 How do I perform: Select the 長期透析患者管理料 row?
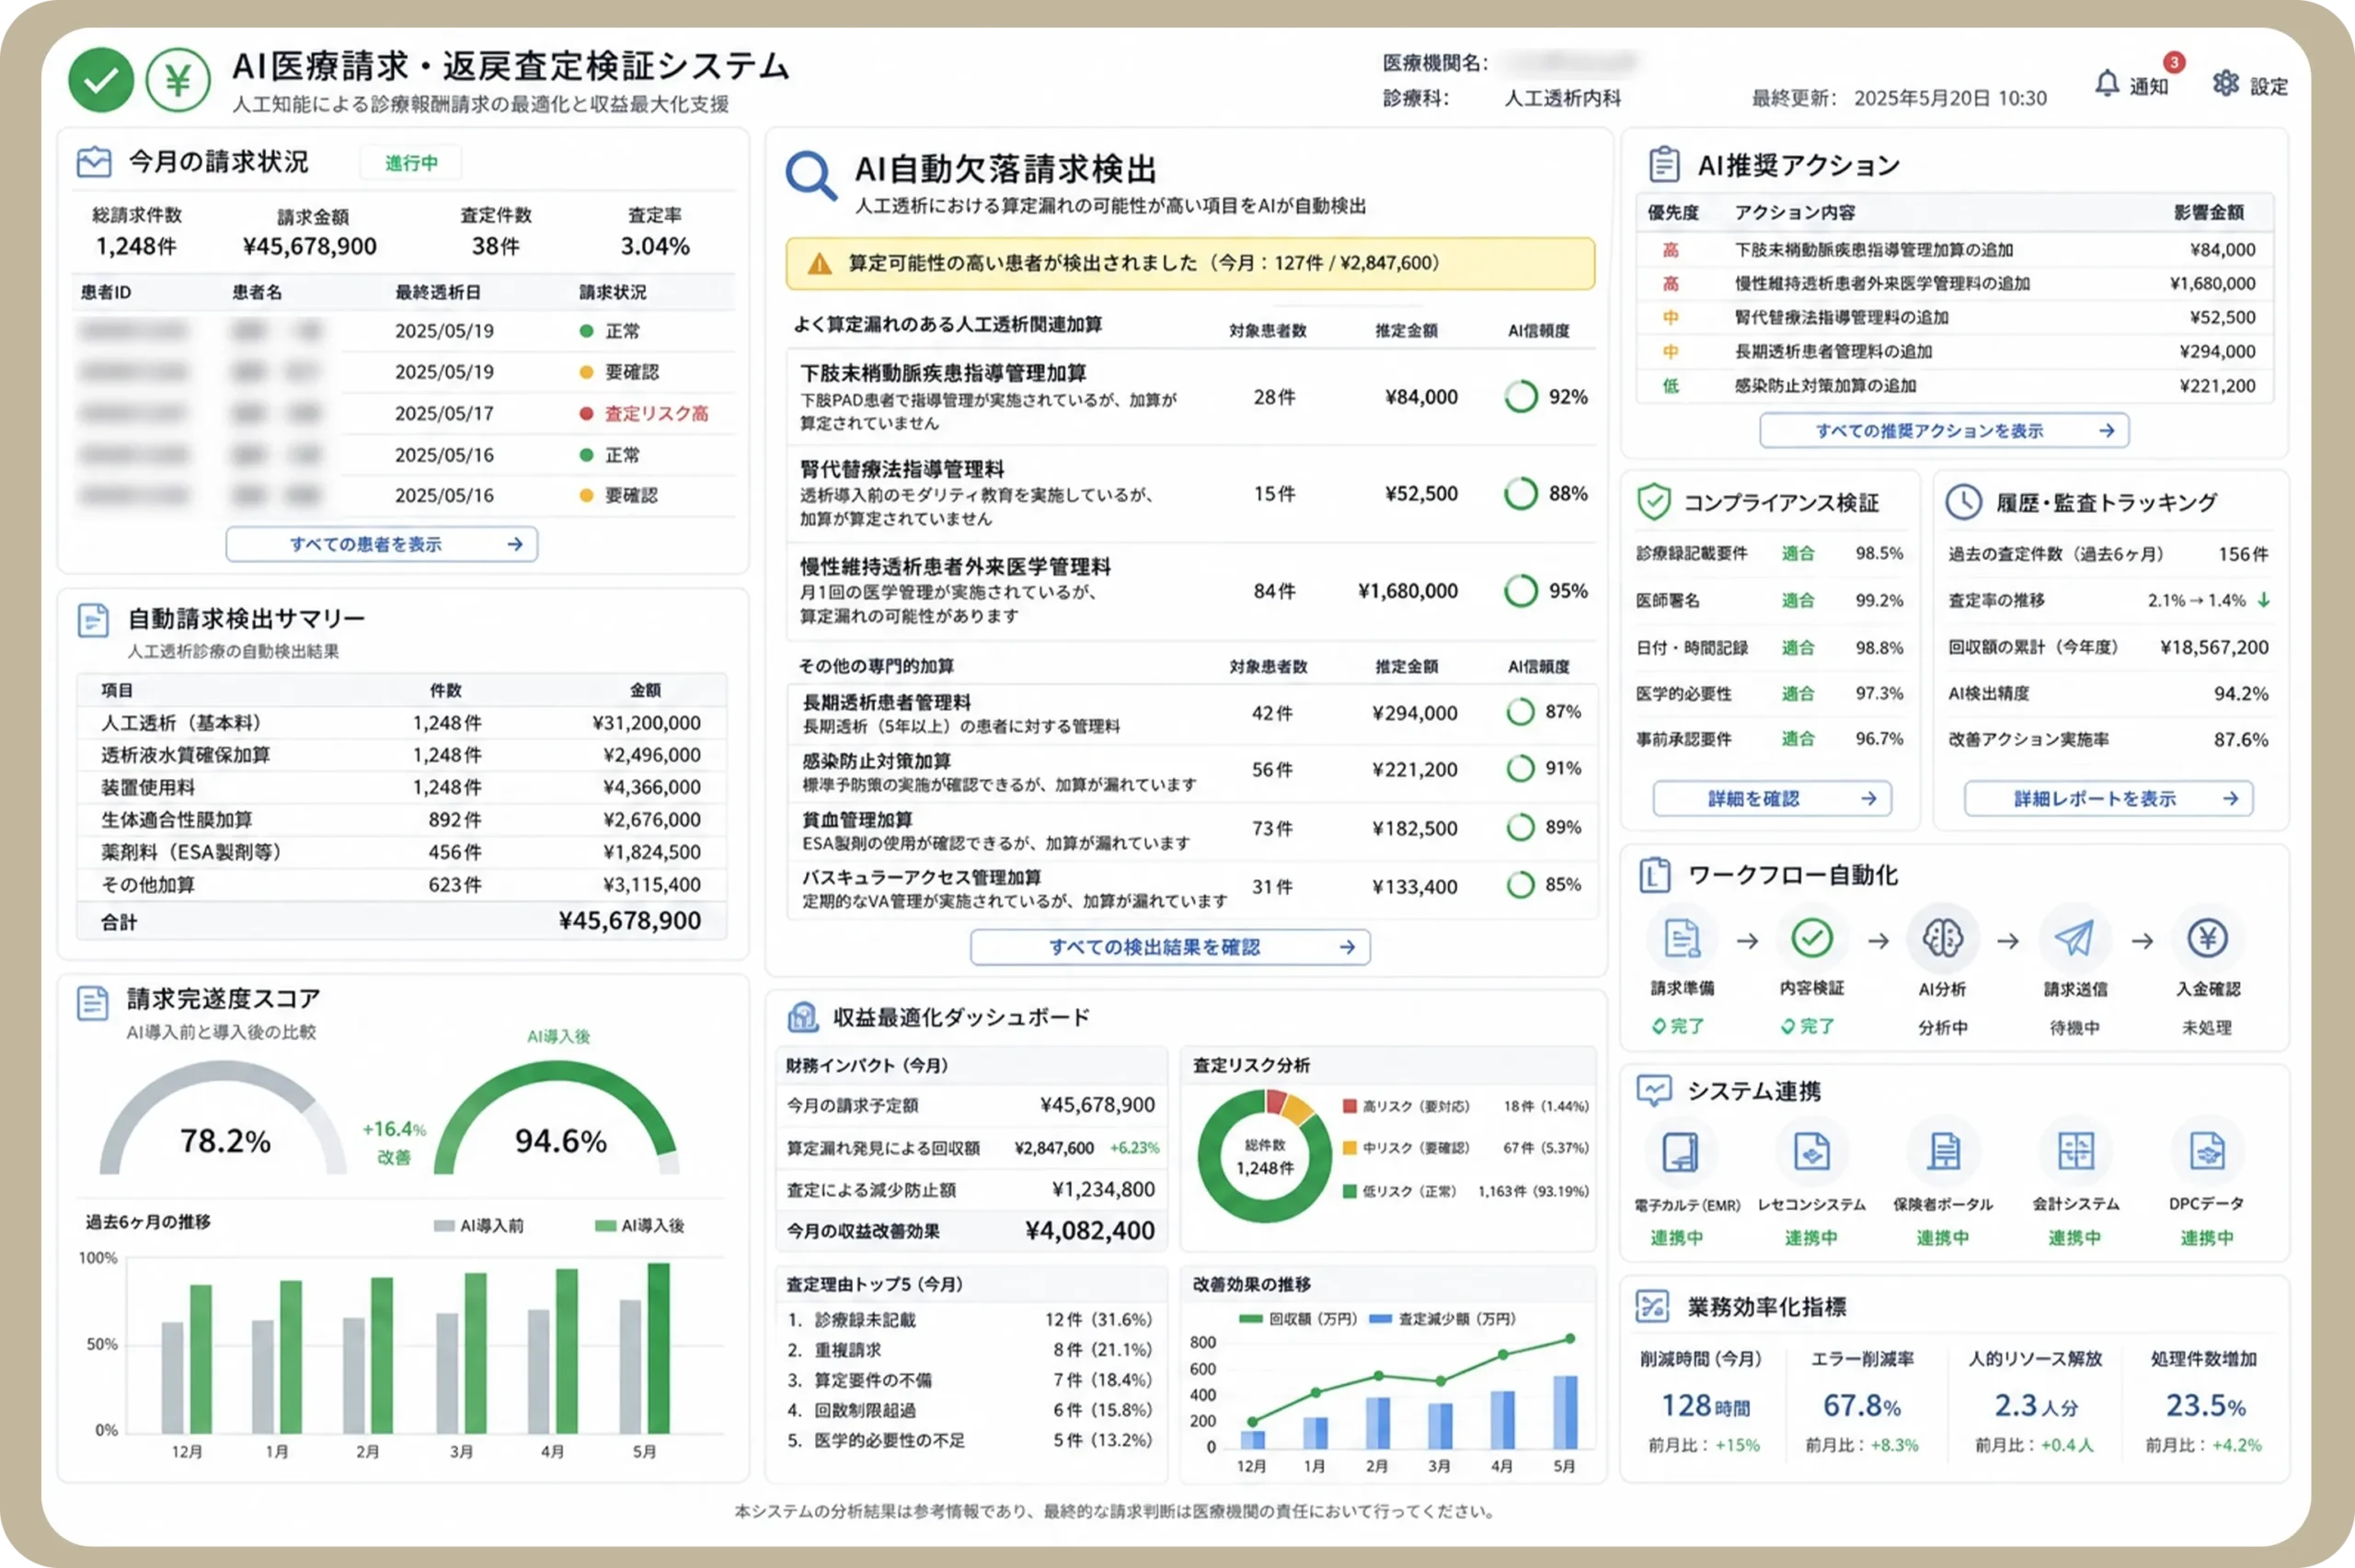click(x=1191, y=713)
